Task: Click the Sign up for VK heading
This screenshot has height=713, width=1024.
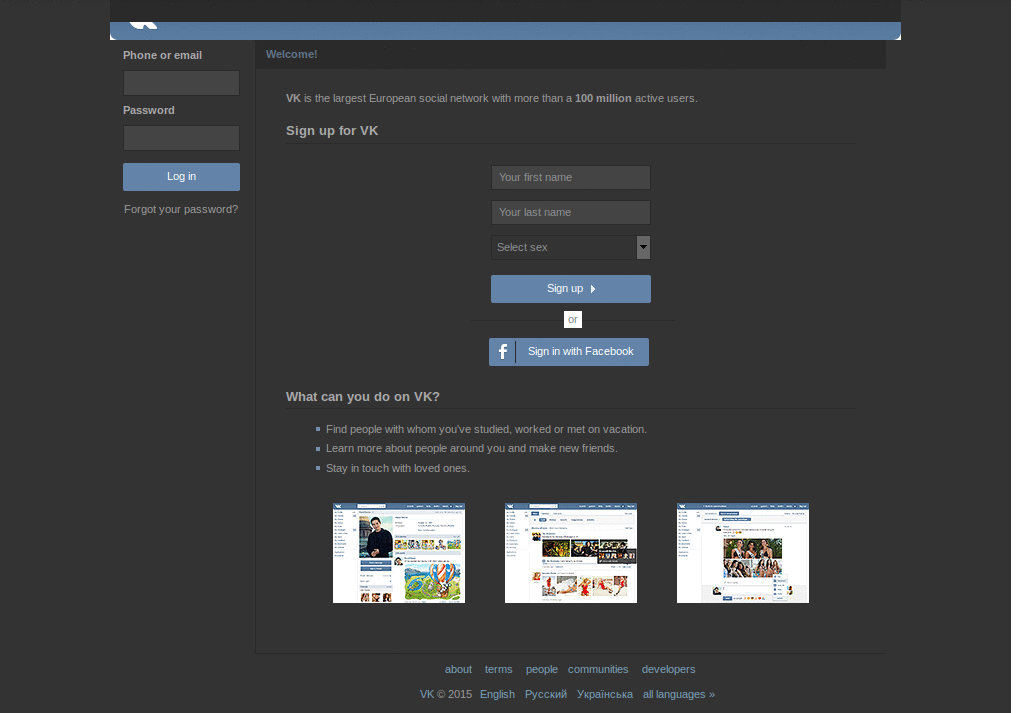Action: pos(332,131)
